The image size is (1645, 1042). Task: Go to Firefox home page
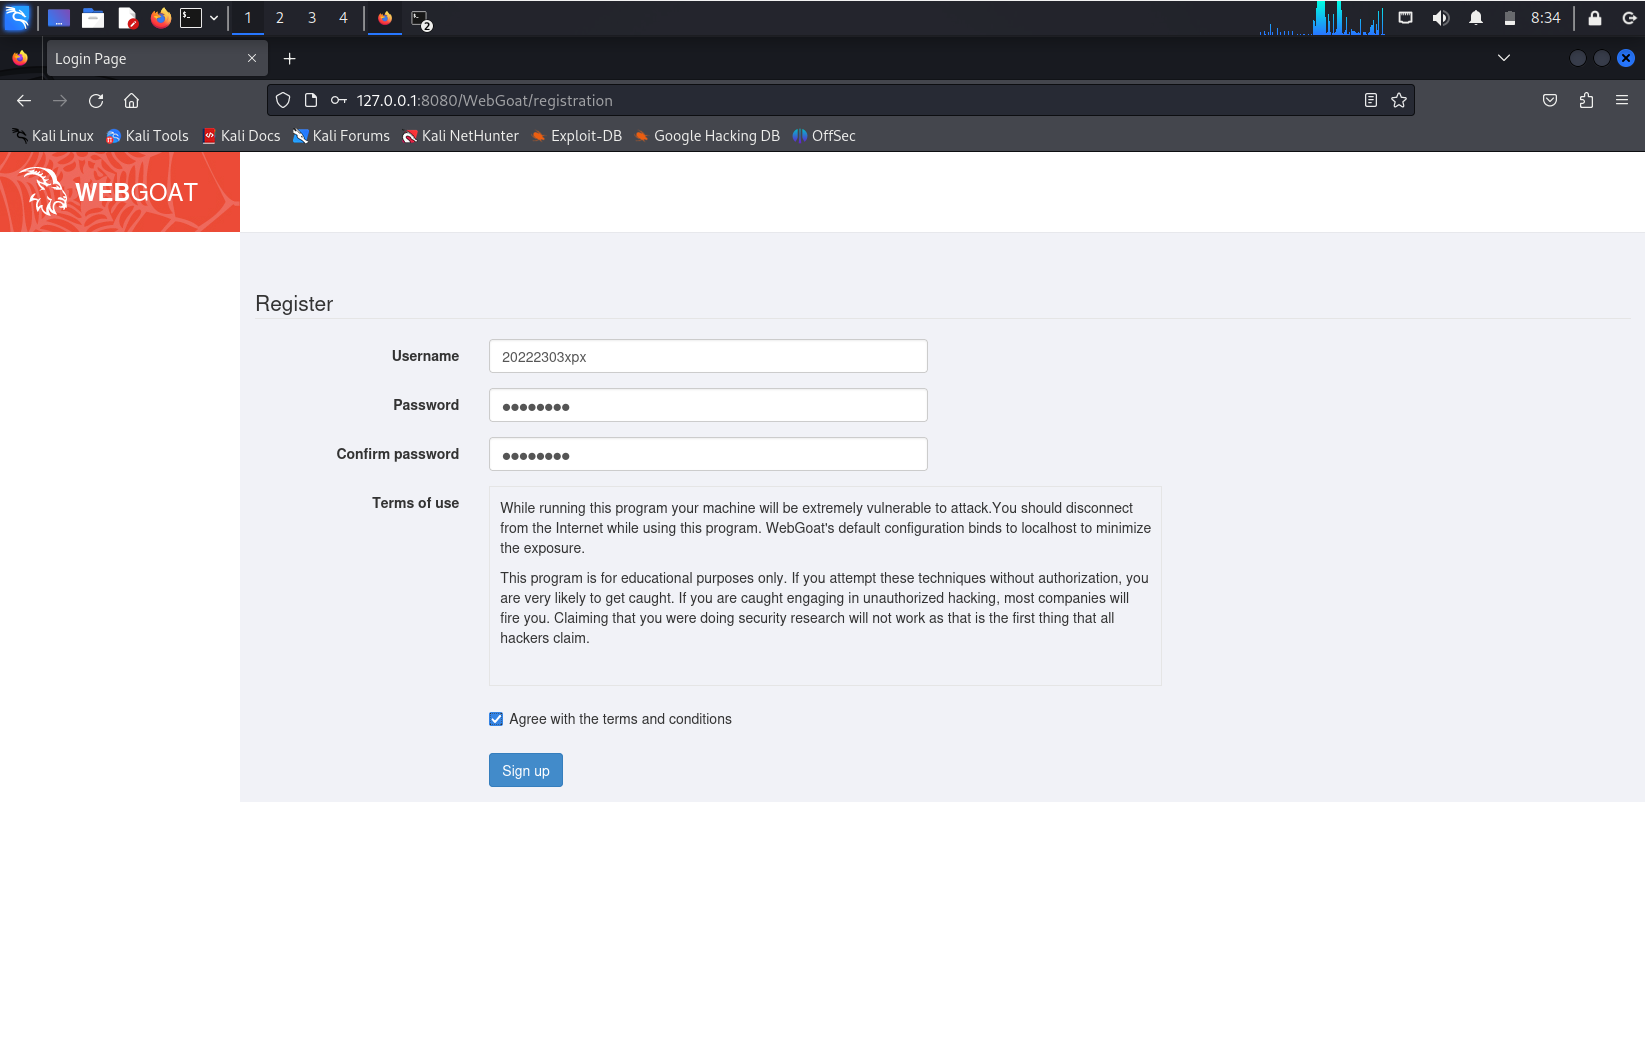point(131,100)
